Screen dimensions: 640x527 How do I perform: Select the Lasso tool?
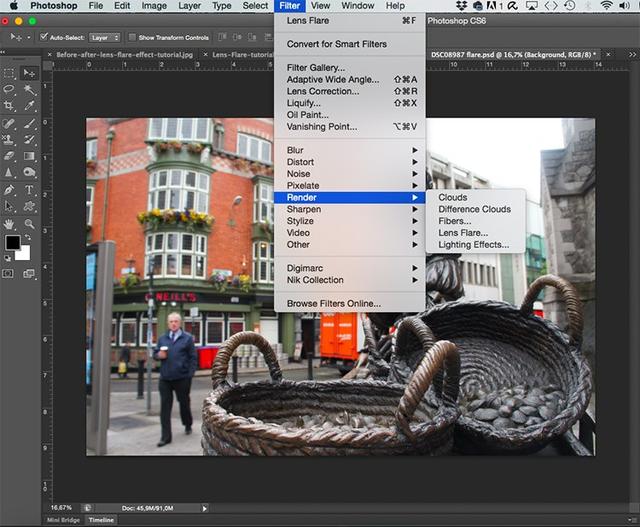tap(10, 90)
